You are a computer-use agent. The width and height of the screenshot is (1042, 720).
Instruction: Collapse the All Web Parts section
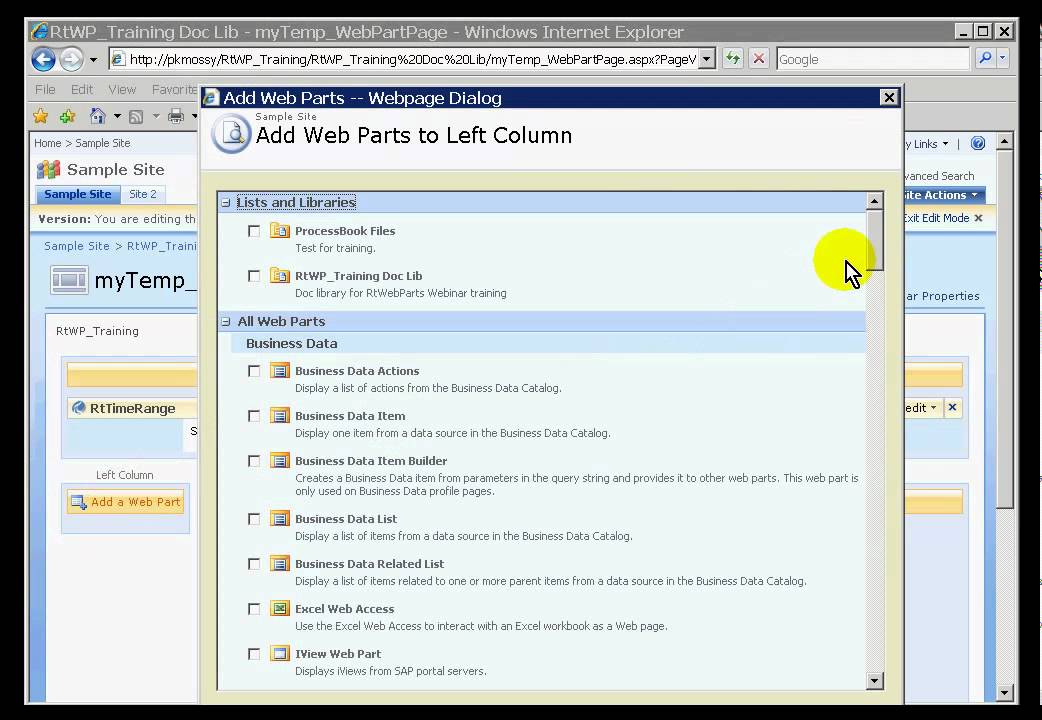coord(226,321)
